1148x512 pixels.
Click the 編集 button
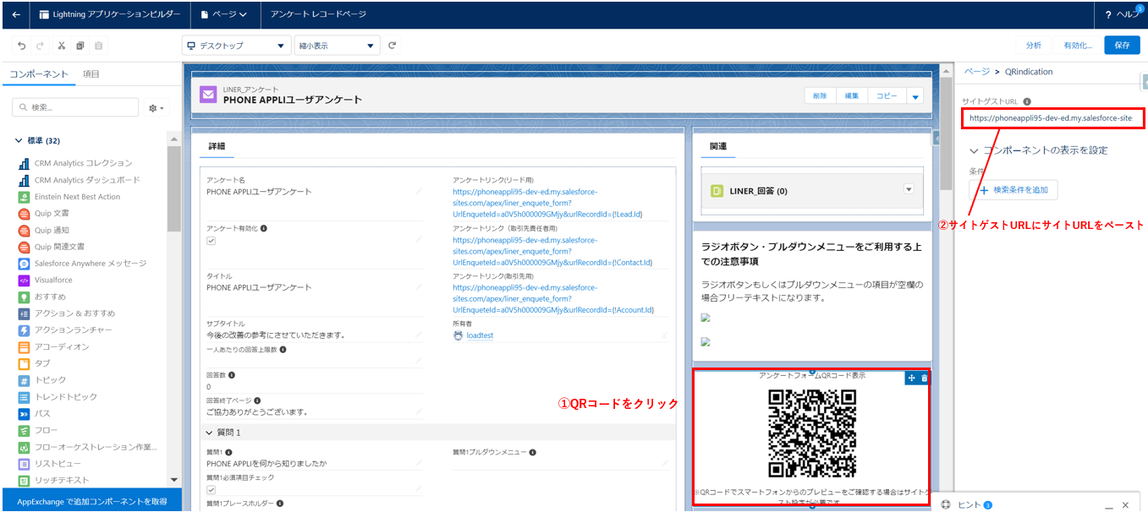[x=851, y=96]
